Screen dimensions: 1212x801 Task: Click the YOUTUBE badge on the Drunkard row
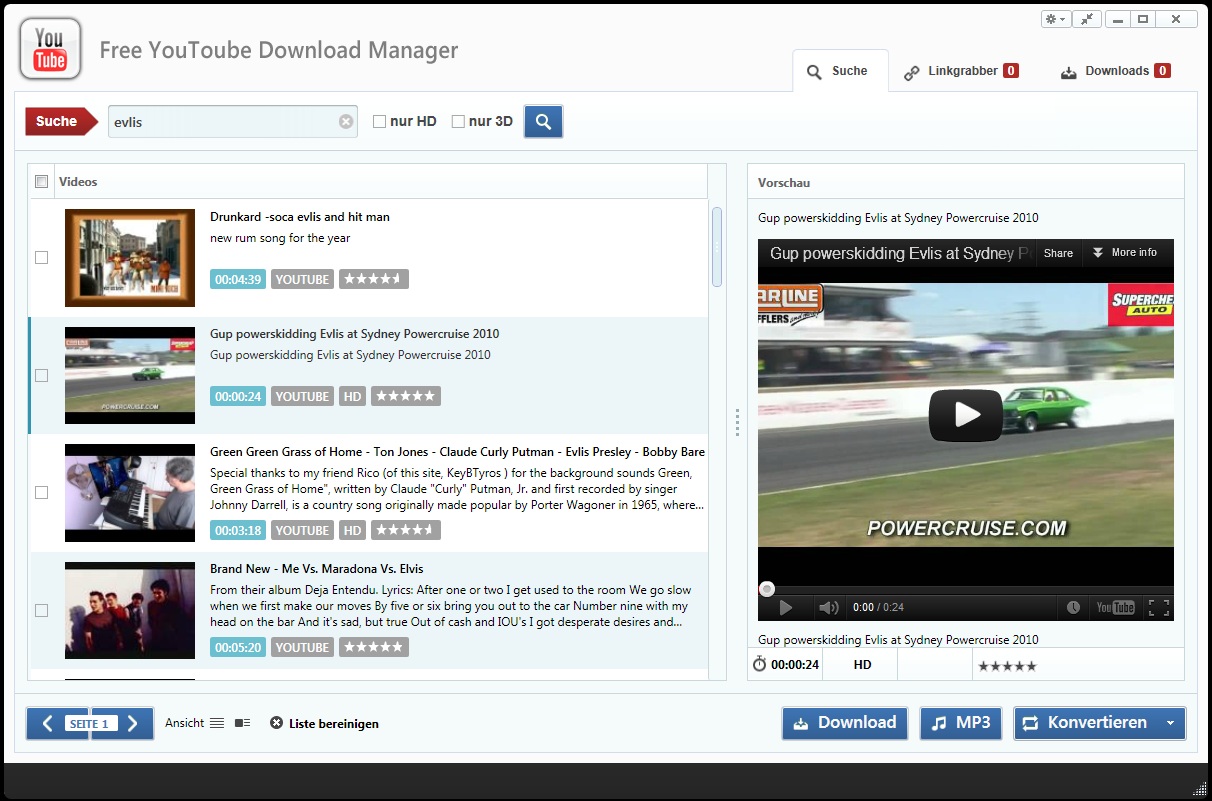[302, 279]
